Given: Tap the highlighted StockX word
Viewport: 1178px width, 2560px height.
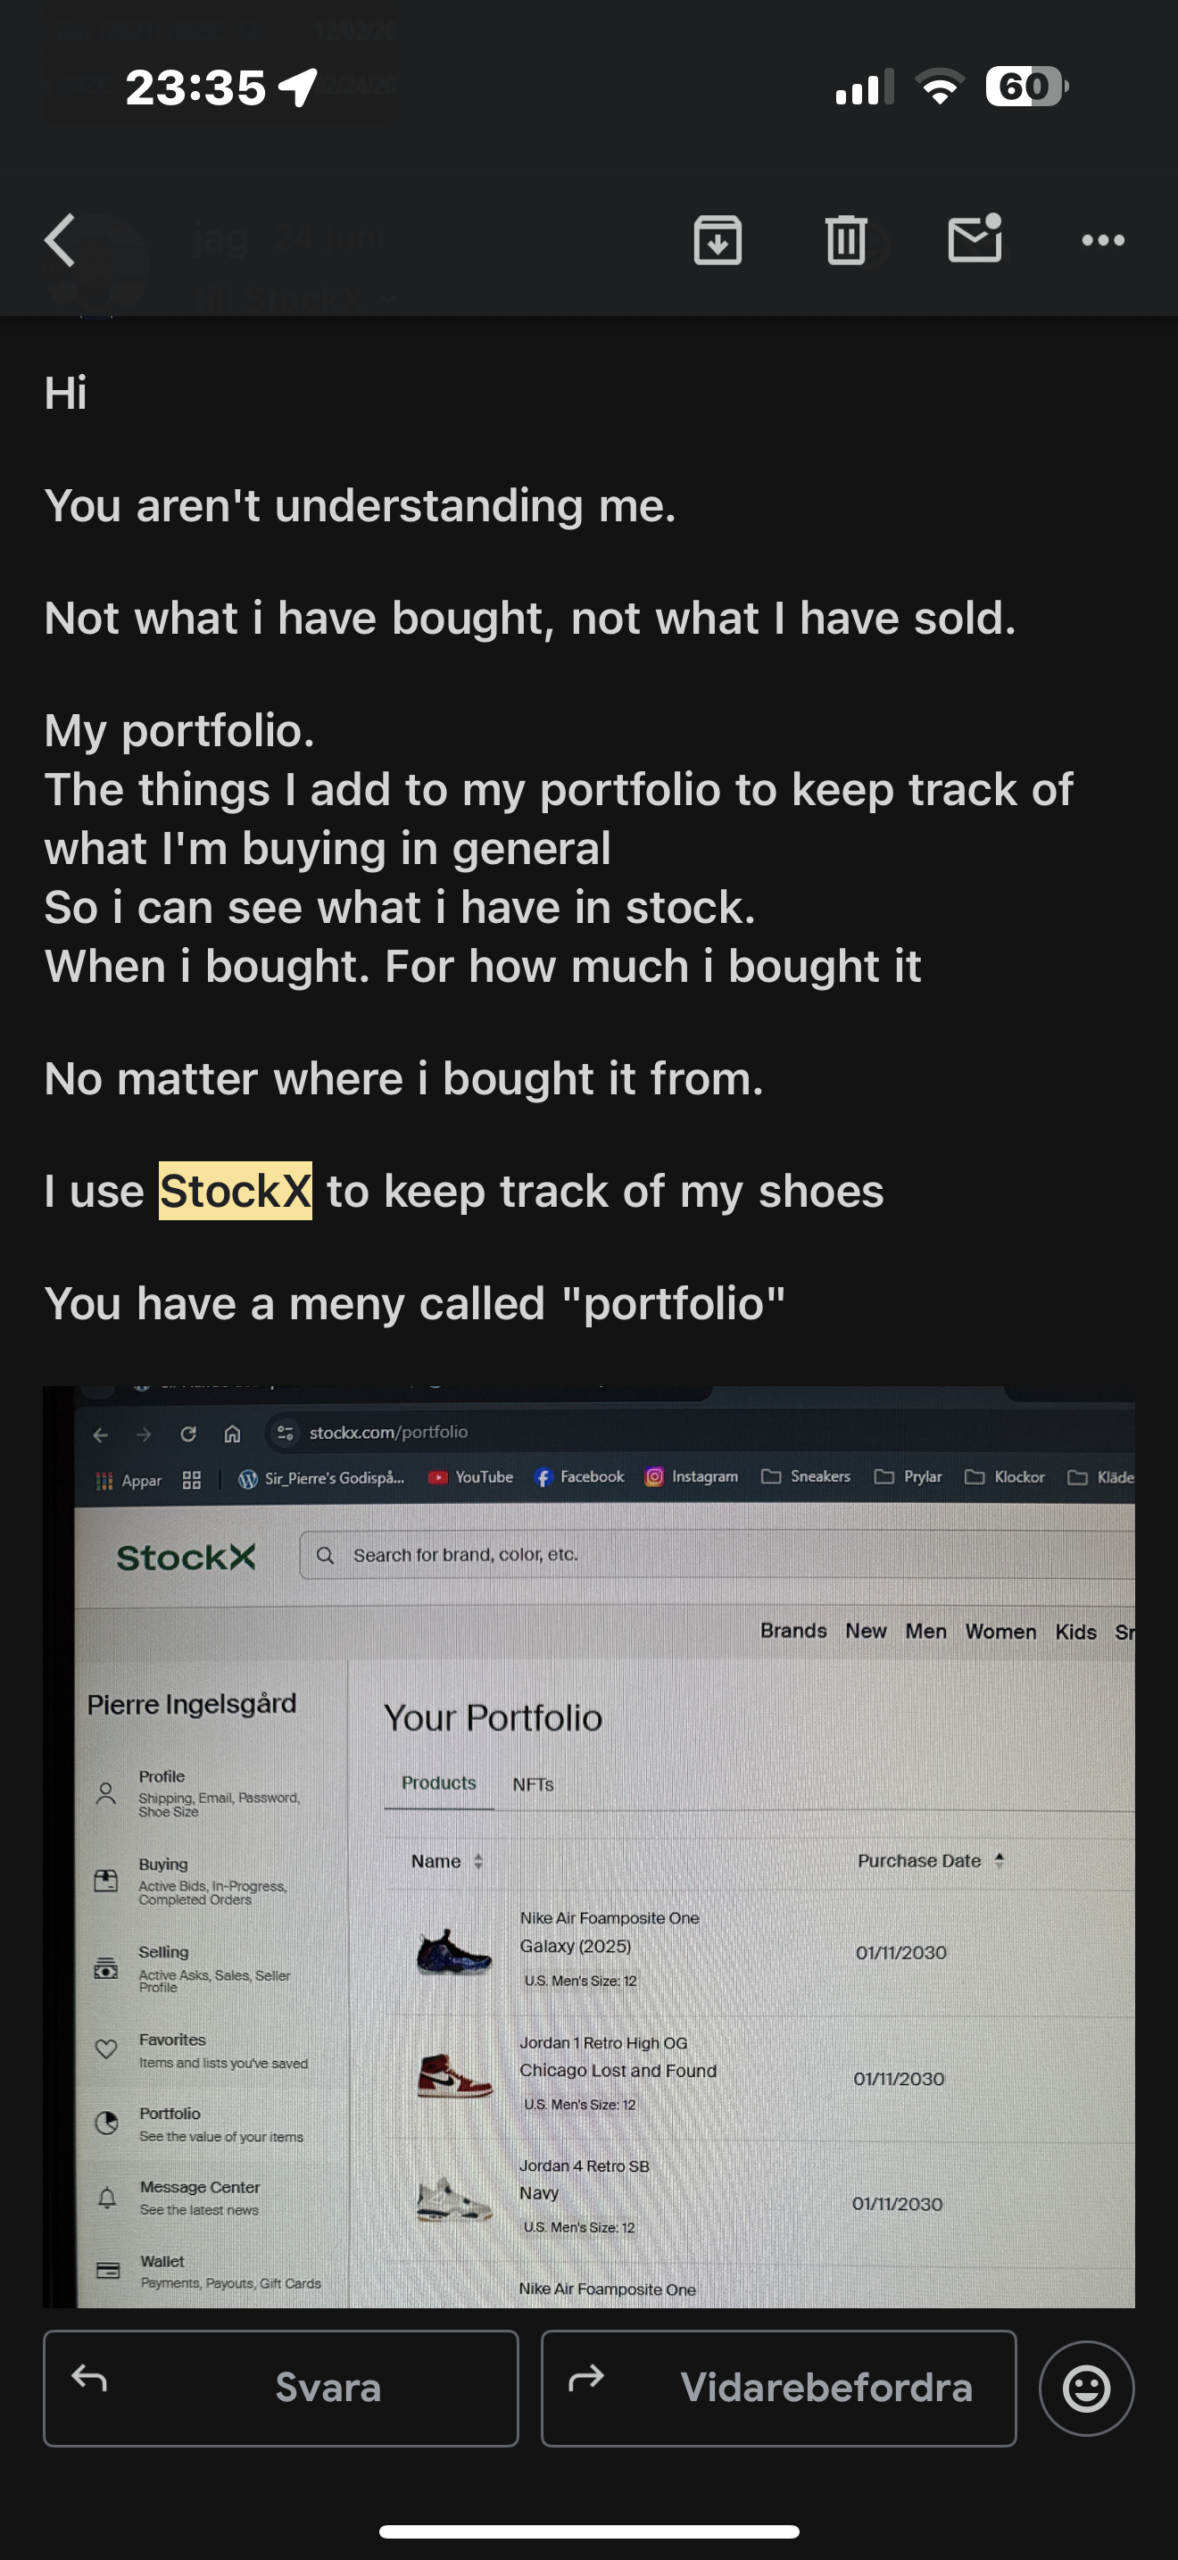Looking at the screenshot, I should 235,1191.
